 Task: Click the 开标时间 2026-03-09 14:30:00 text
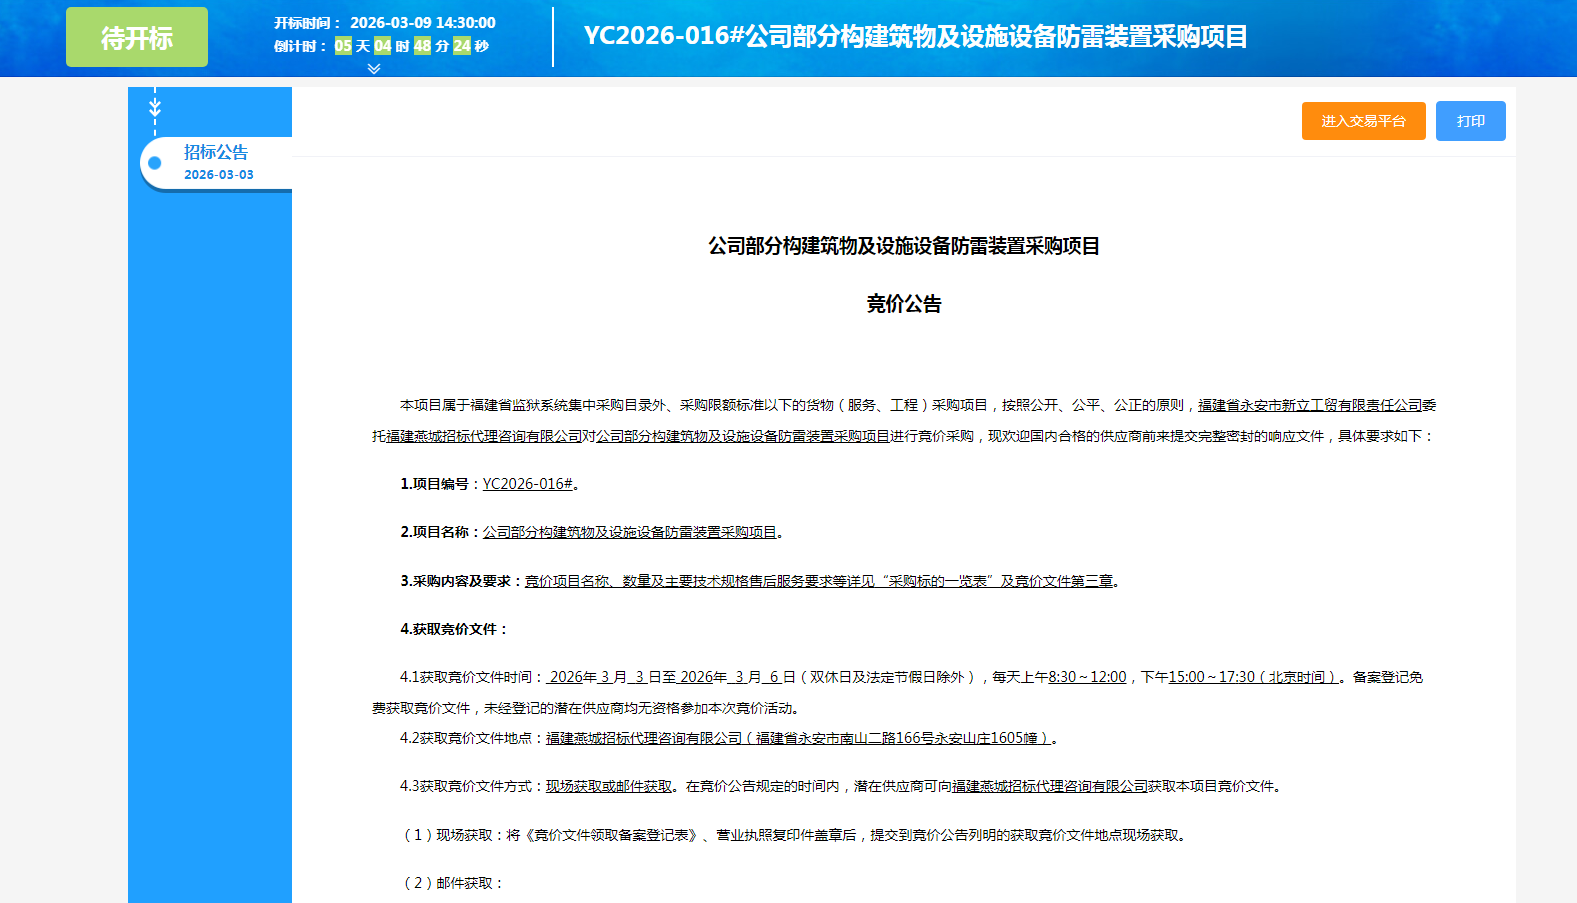385,23
